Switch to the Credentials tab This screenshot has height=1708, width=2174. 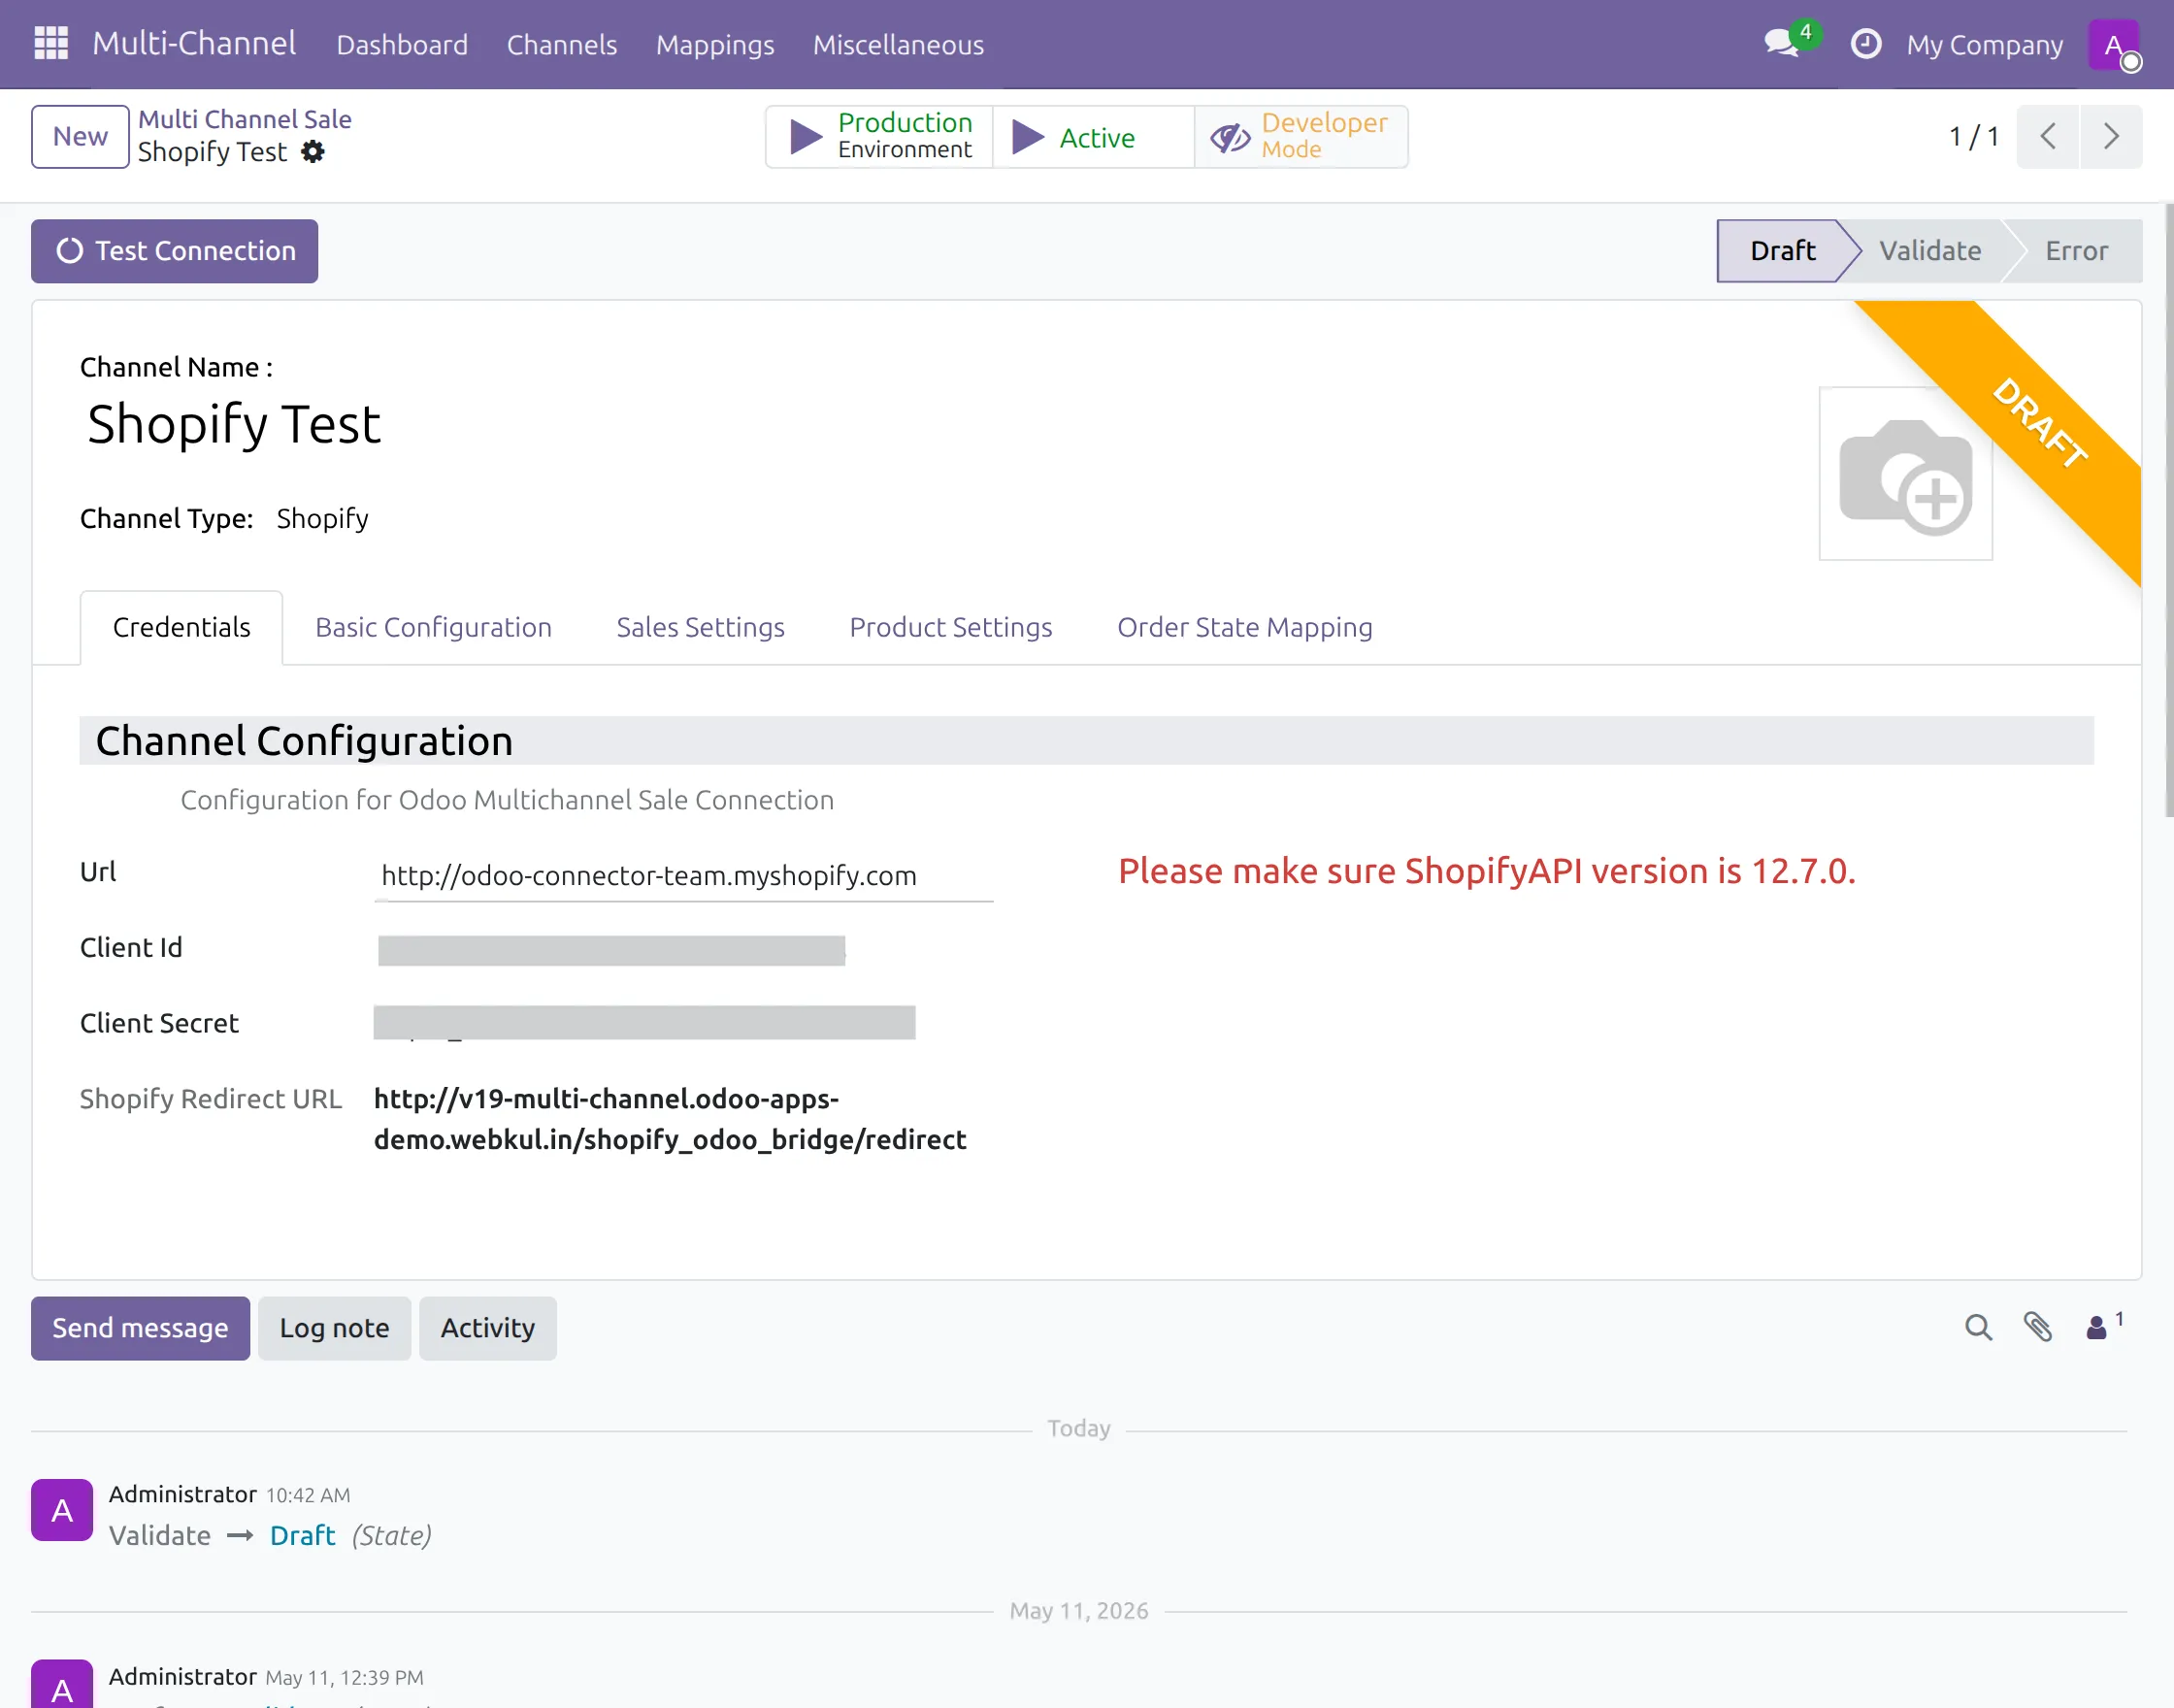pos(182,627)
